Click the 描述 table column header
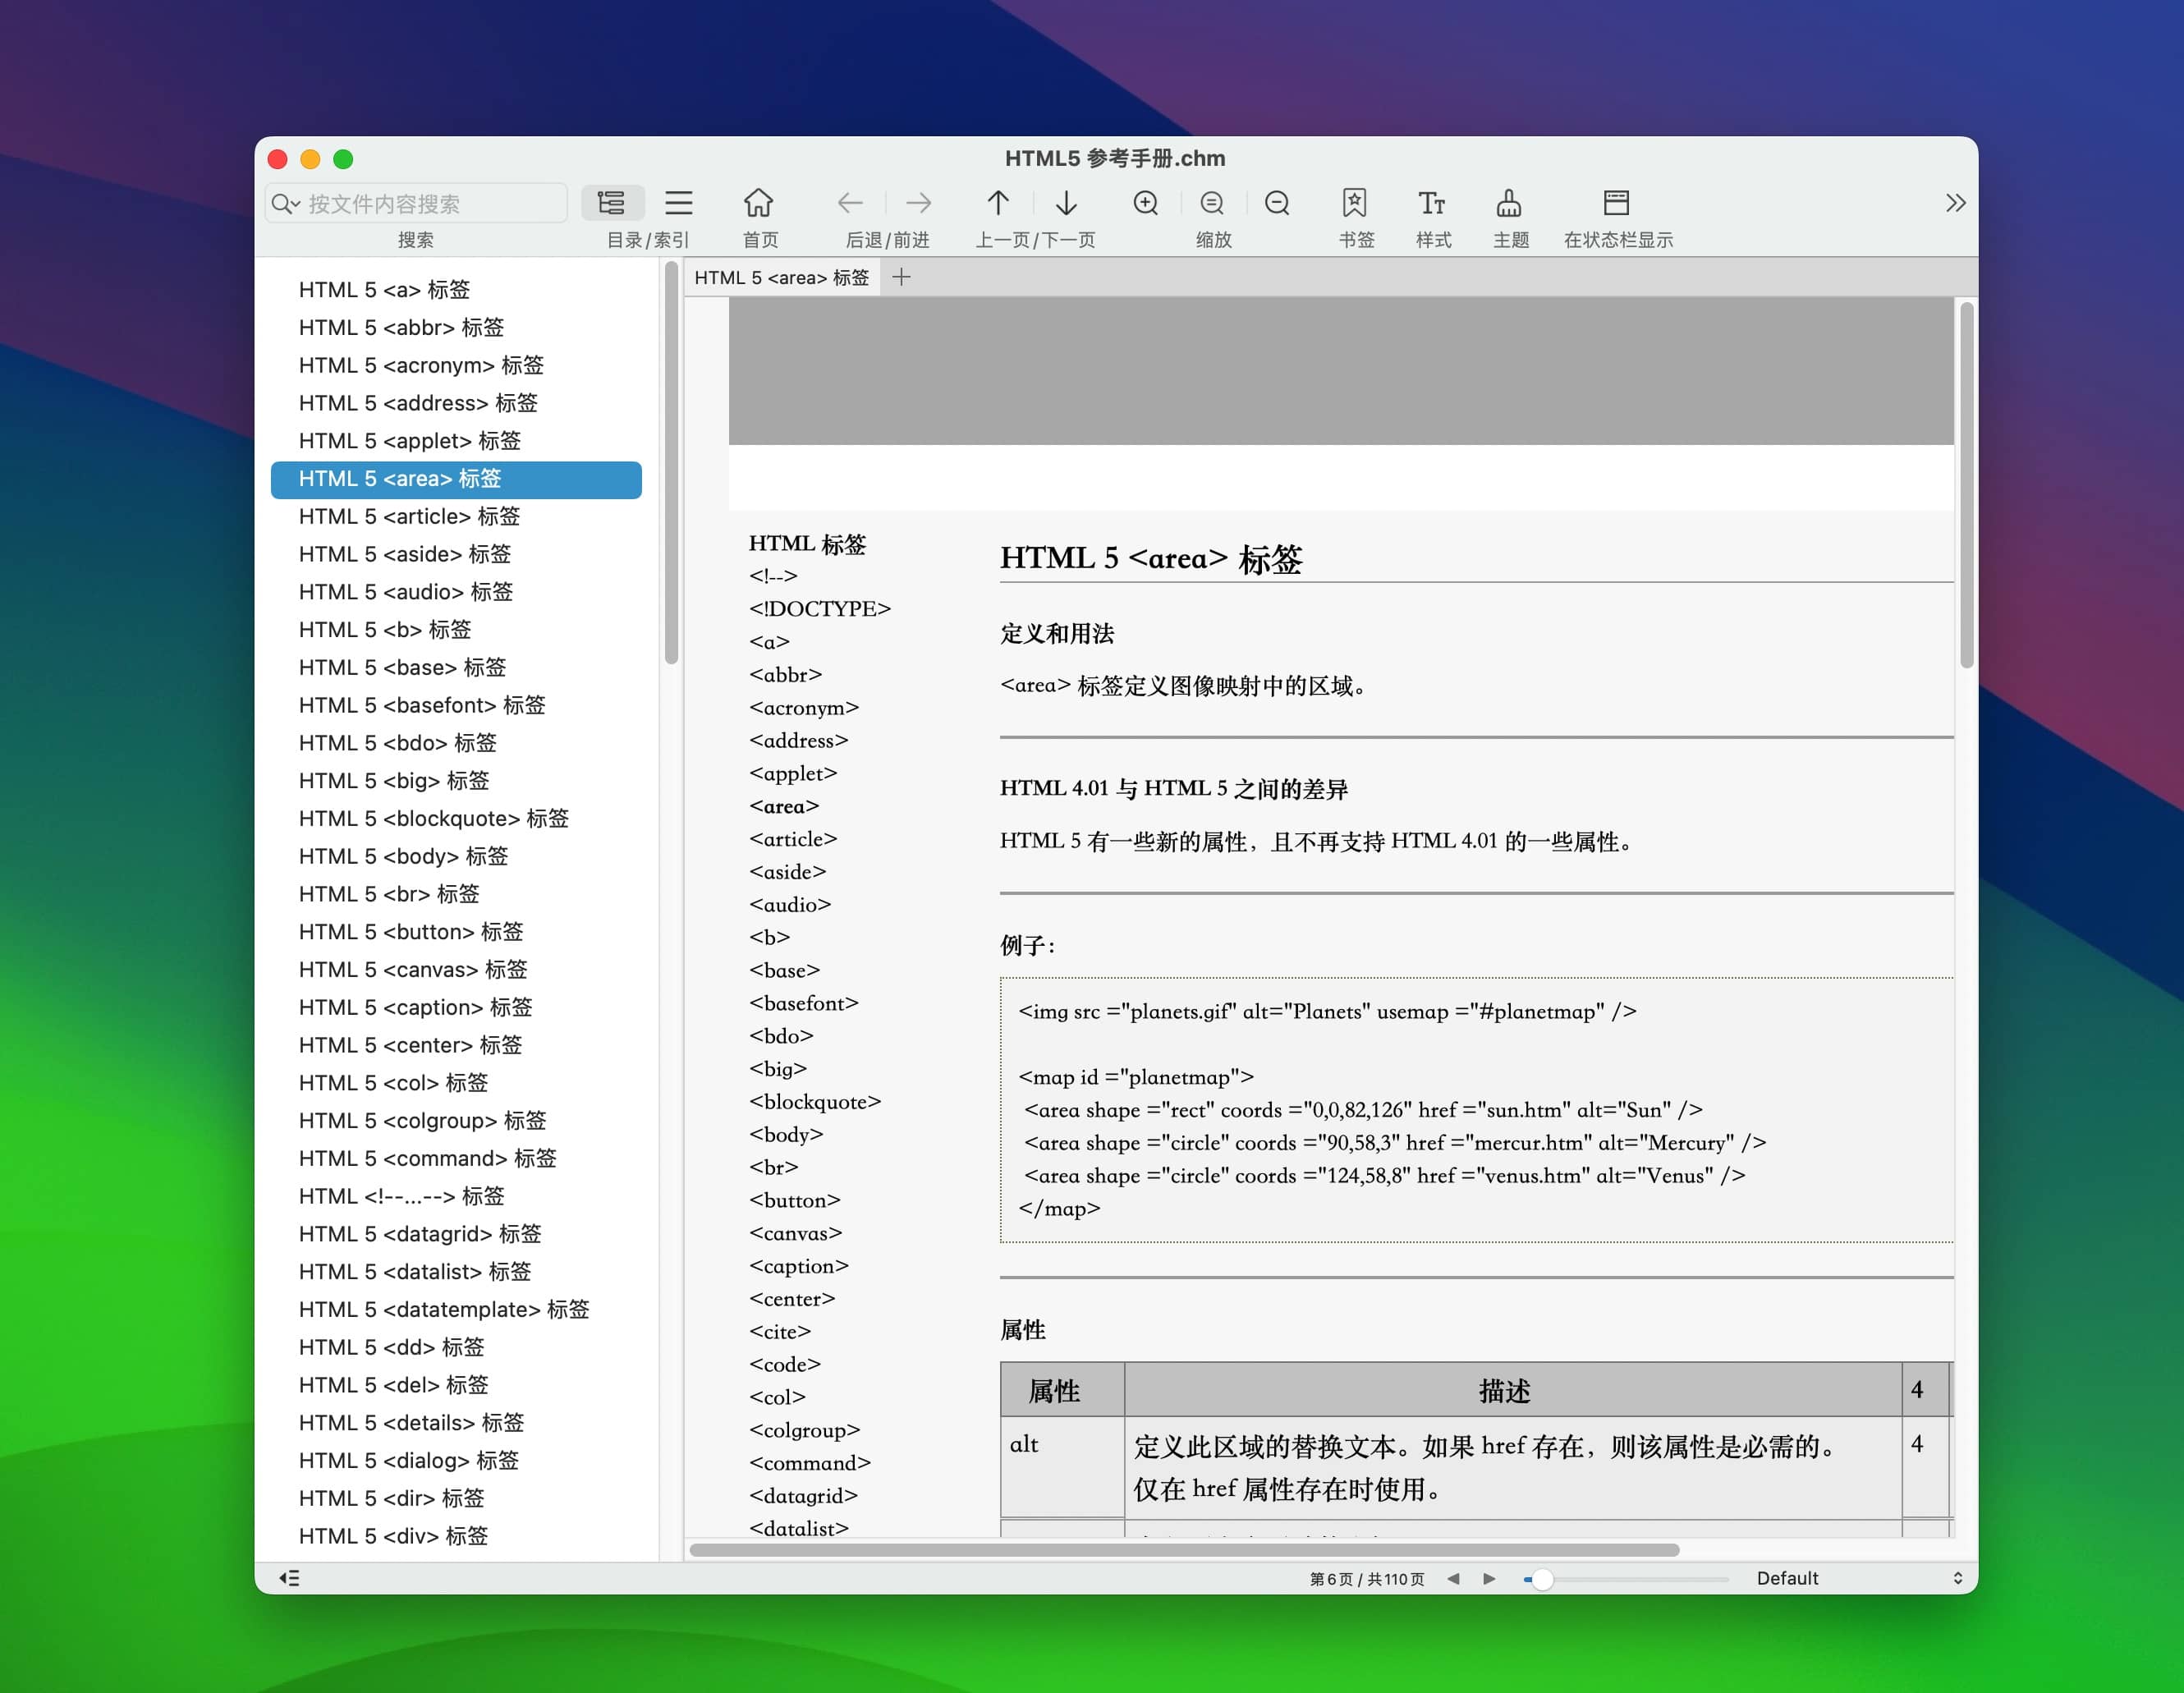This screenshot has height=1693, width=2184. tap(1512, 1390)
